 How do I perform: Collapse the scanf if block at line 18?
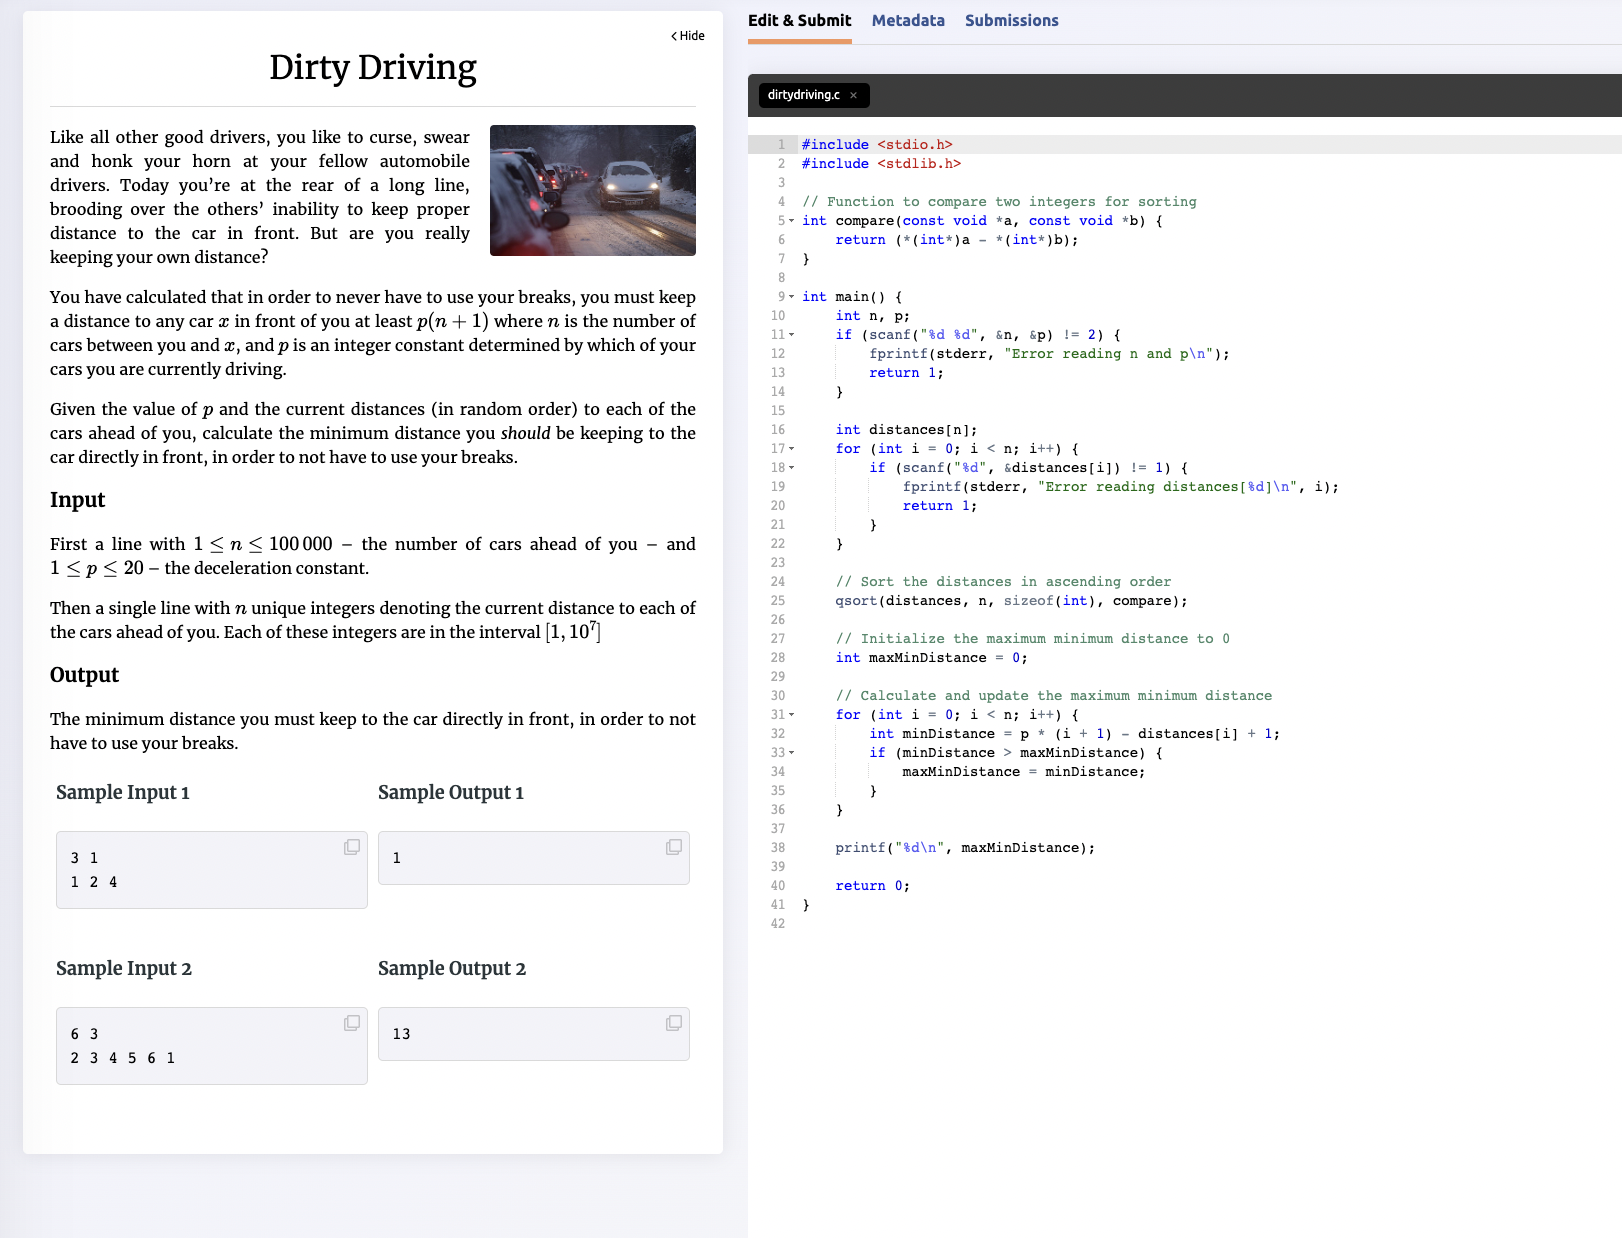point(792,467)
